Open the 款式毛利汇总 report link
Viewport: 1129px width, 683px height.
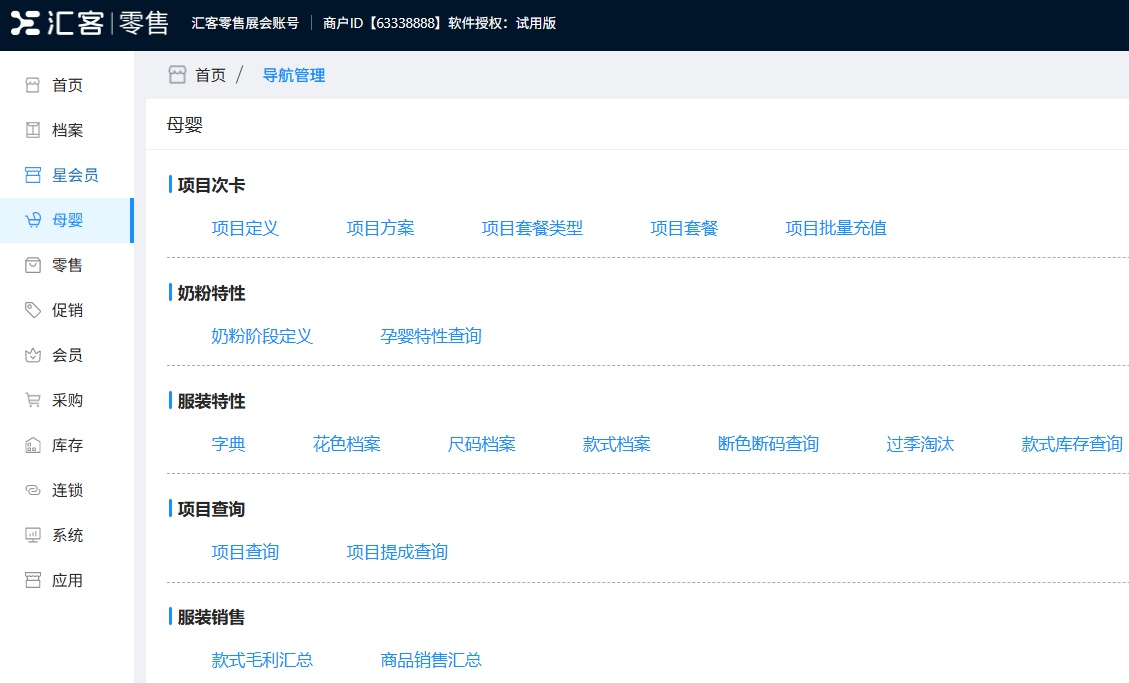(x=262, y=660)
